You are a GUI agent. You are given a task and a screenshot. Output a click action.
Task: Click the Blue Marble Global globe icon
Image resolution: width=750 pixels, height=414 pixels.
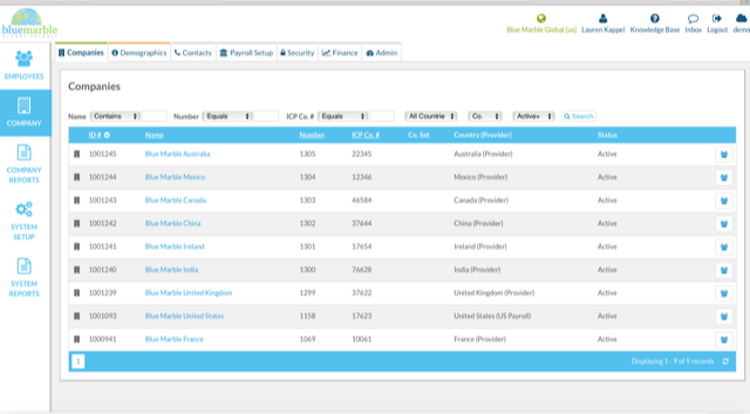(541, 18)
